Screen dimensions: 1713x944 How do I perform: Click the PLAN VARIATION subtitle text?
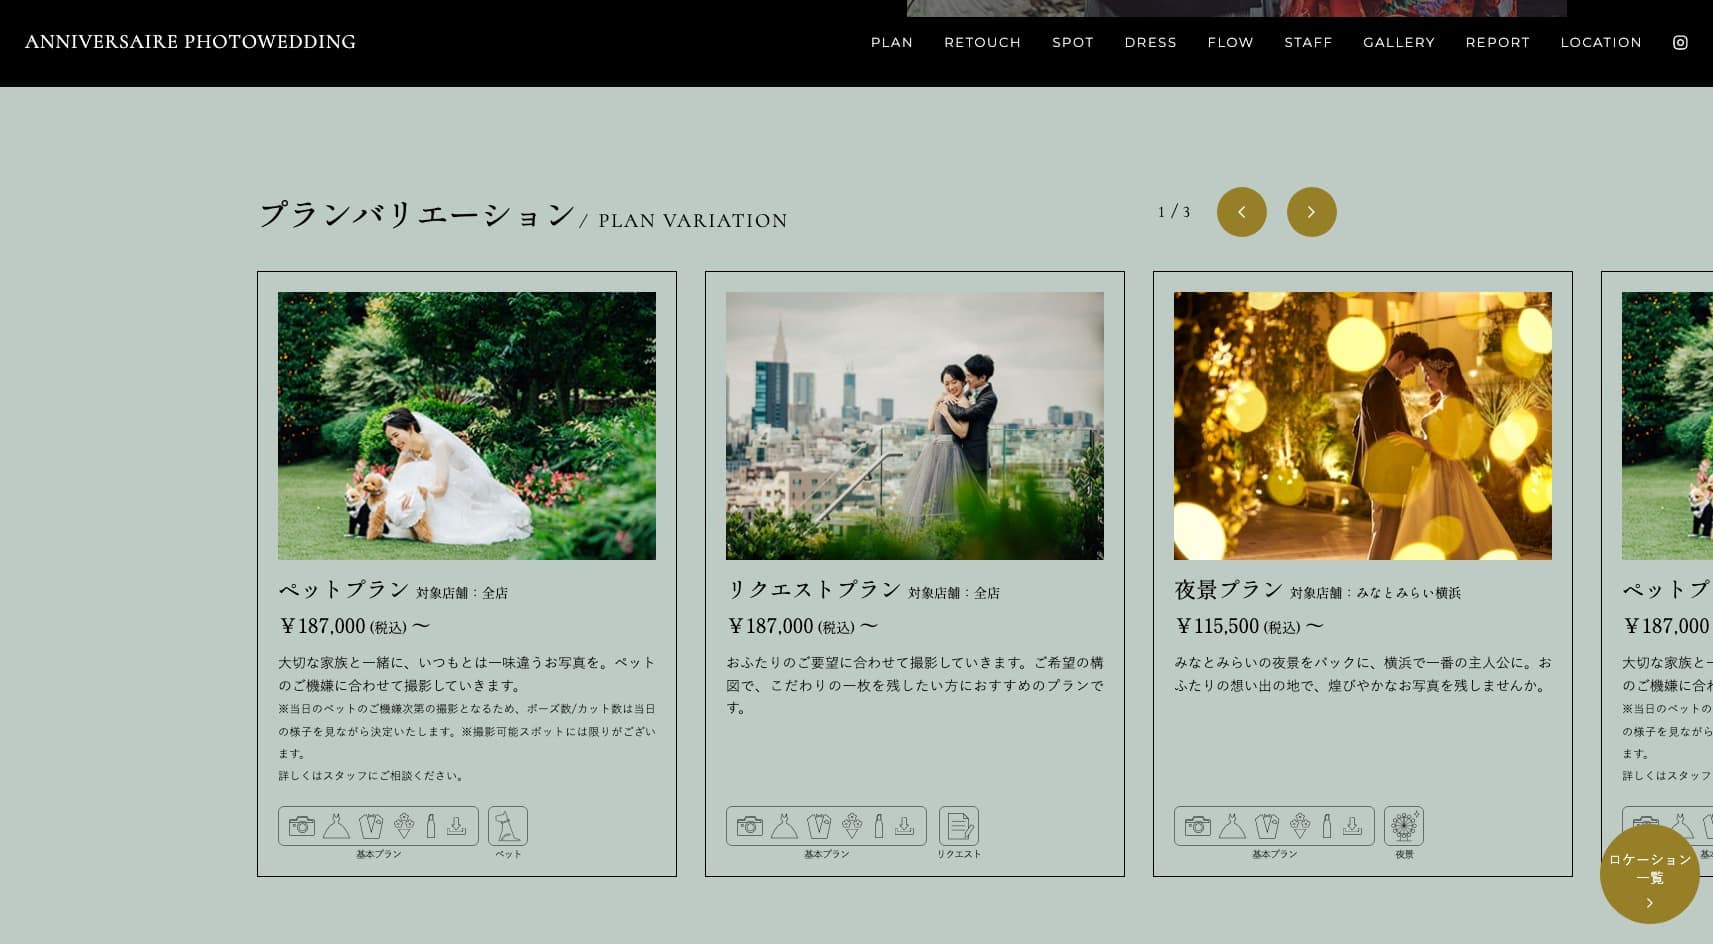693,221
